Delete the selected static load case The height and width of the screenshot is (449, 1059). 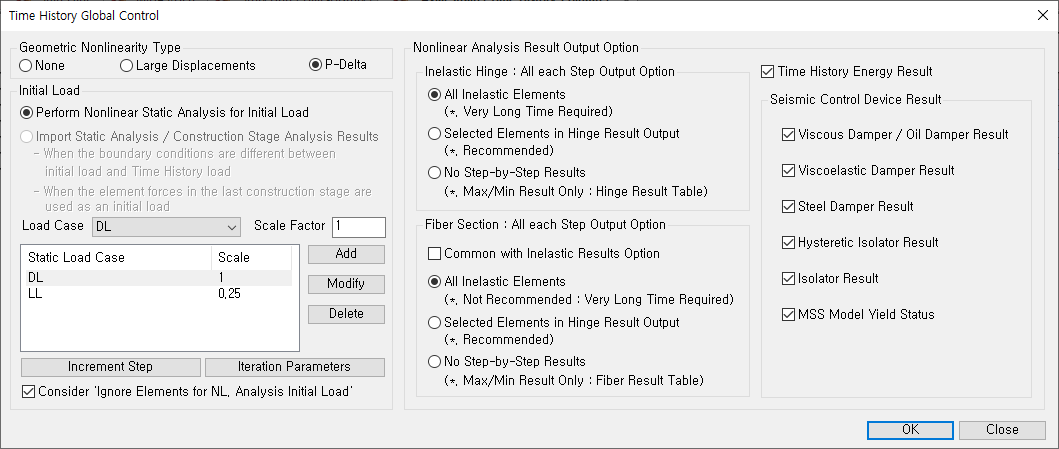[x=346, y=314]
